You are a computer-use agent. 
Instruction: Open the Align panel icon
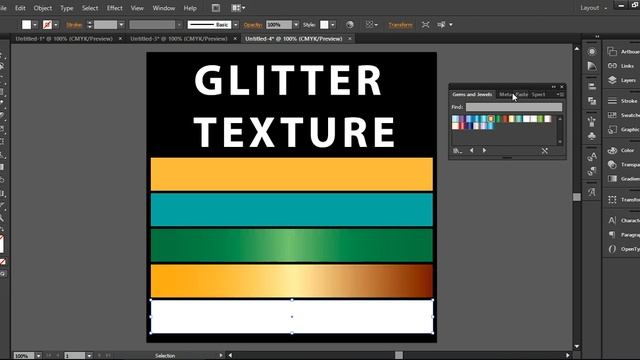pyautogui.click(x=592, y=86)
